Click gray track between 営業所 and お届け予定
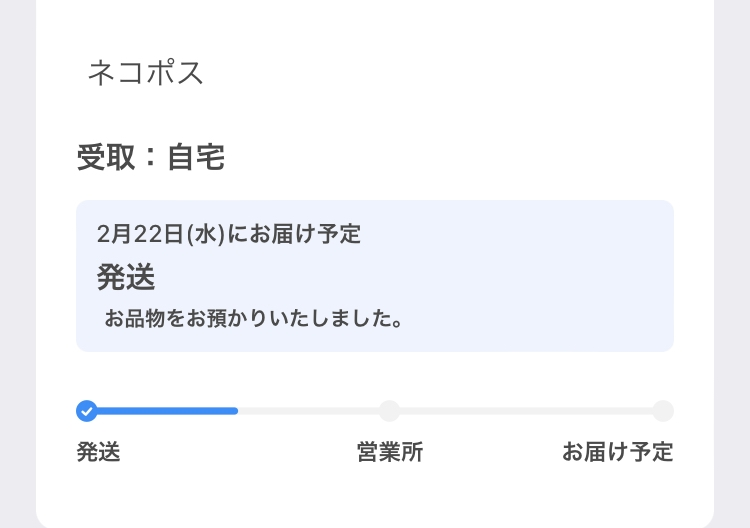Image resolution: width=750 pixels, height=528 pixels. [526, 411]
